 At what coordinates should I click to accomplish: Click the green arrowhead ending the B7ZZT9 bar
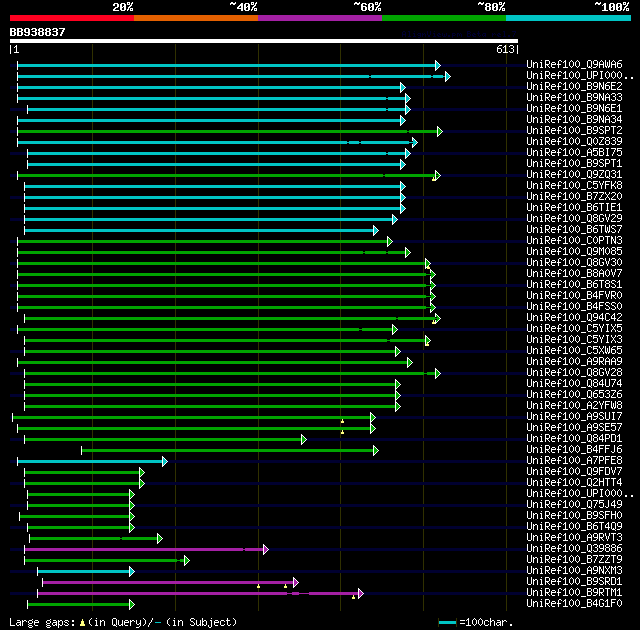(x=187, y=560)
